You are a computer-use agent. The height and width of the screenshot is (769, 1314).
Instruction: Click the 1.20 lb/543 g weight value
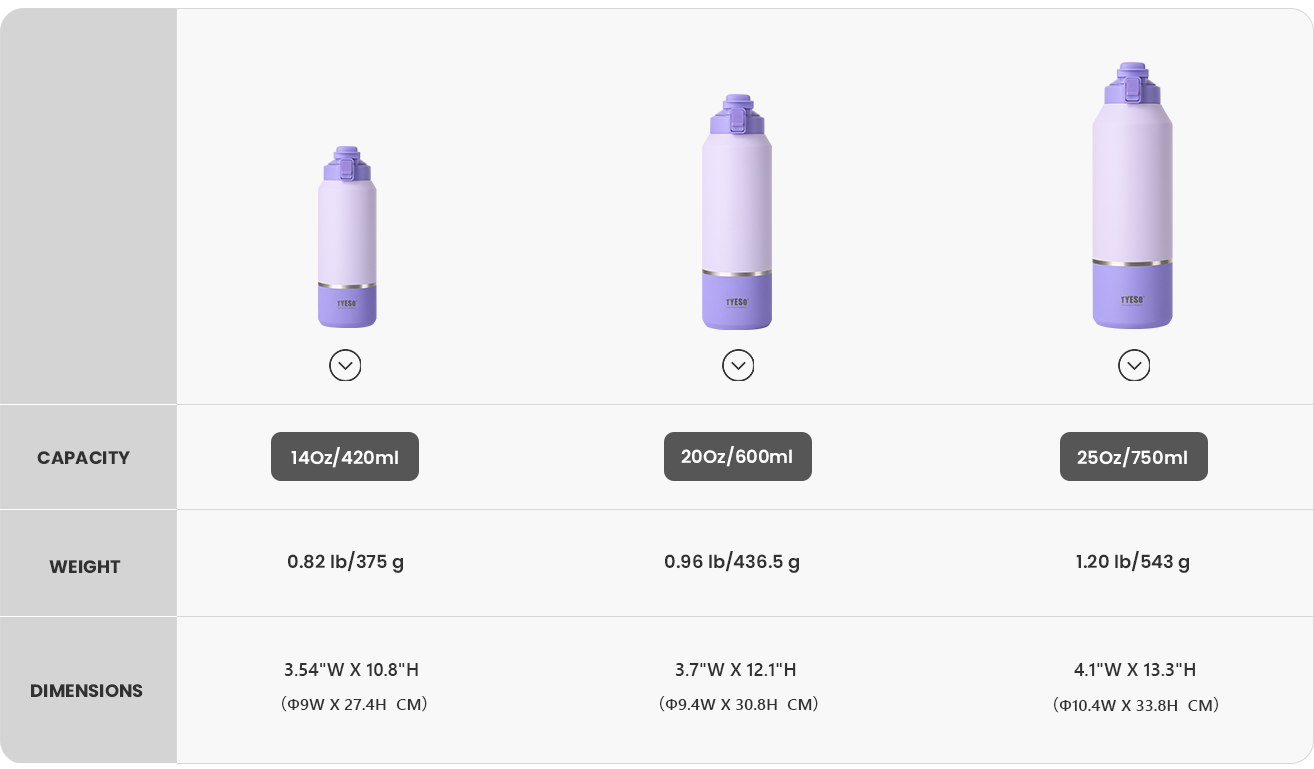pos(1133,562)
